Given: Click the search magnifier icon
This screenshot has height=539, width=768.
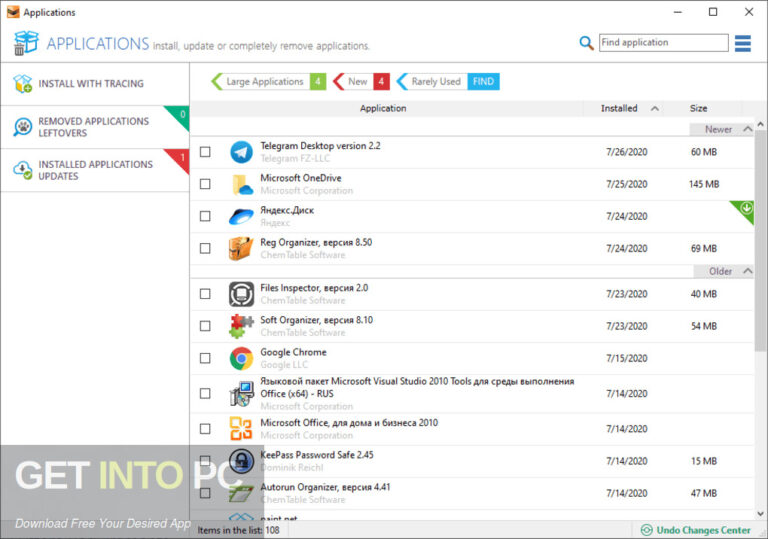Looking at the screenshot, I should 586,43.
